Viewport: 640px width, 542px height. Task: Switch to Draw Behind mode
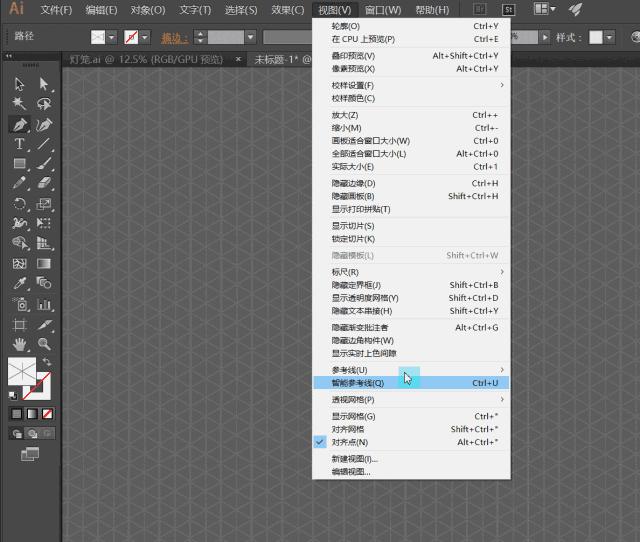point(32,433)
